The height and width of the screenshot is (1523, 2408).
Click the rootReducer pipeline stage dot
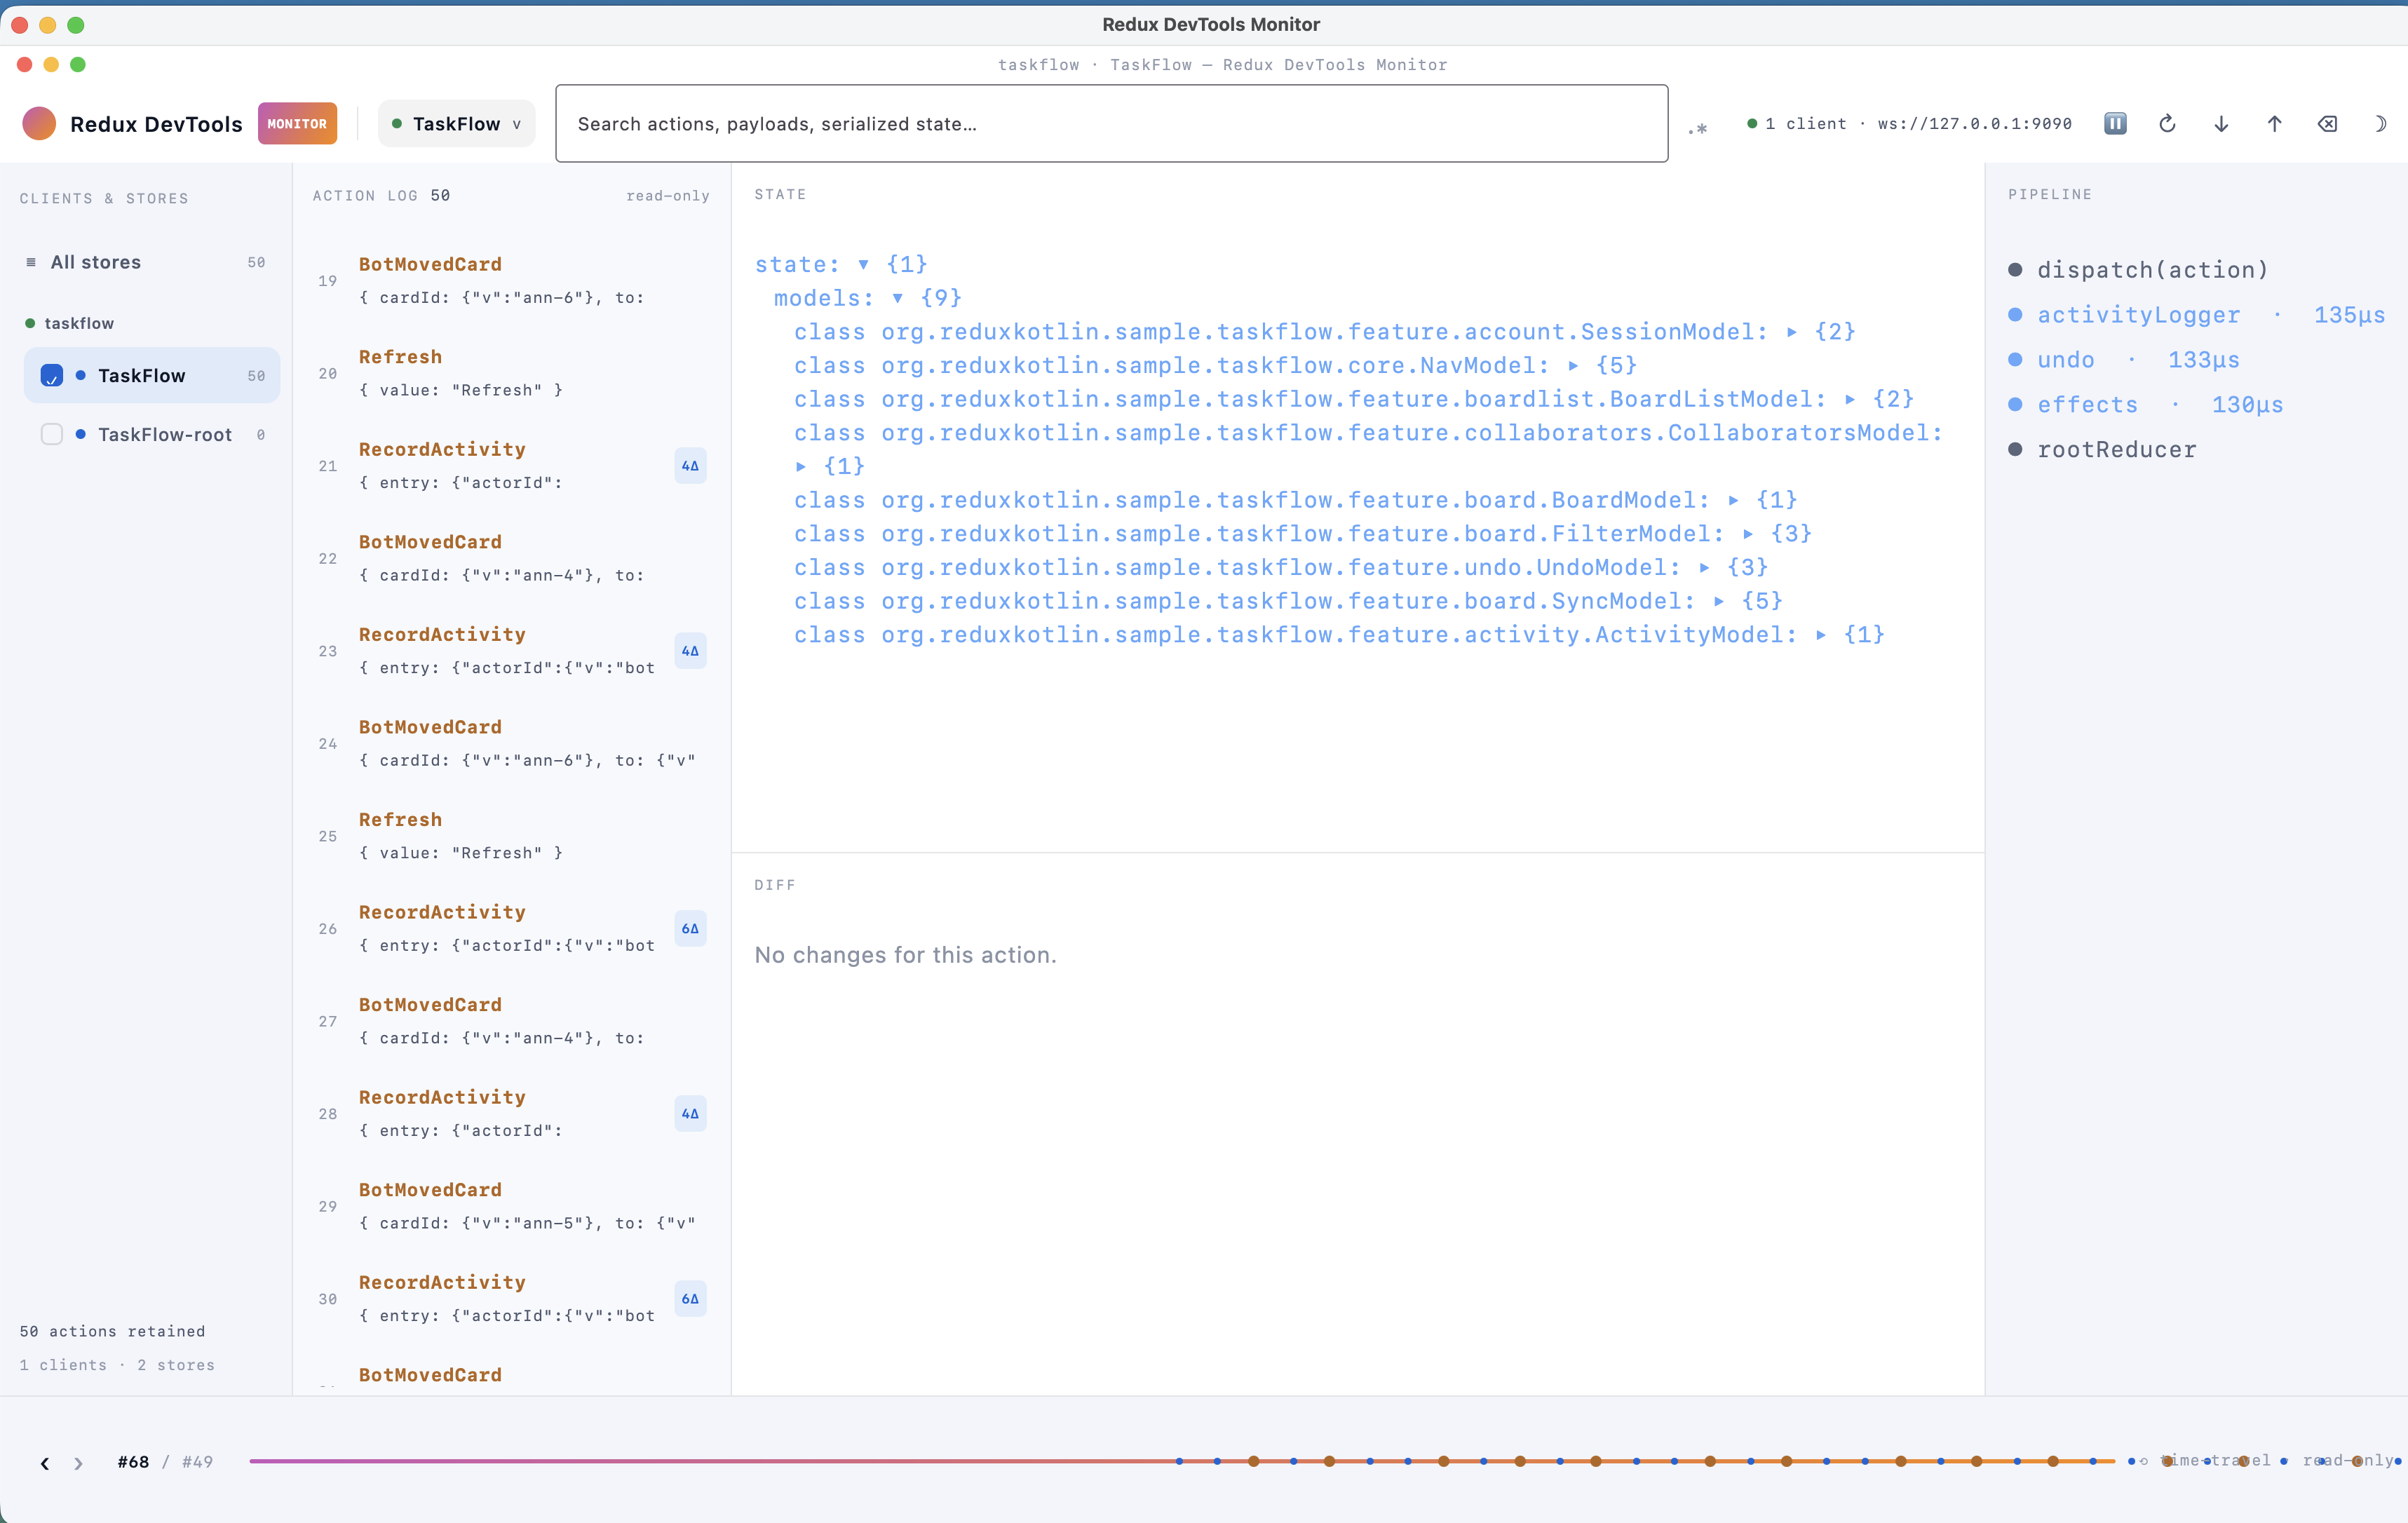click(2015, 450)
